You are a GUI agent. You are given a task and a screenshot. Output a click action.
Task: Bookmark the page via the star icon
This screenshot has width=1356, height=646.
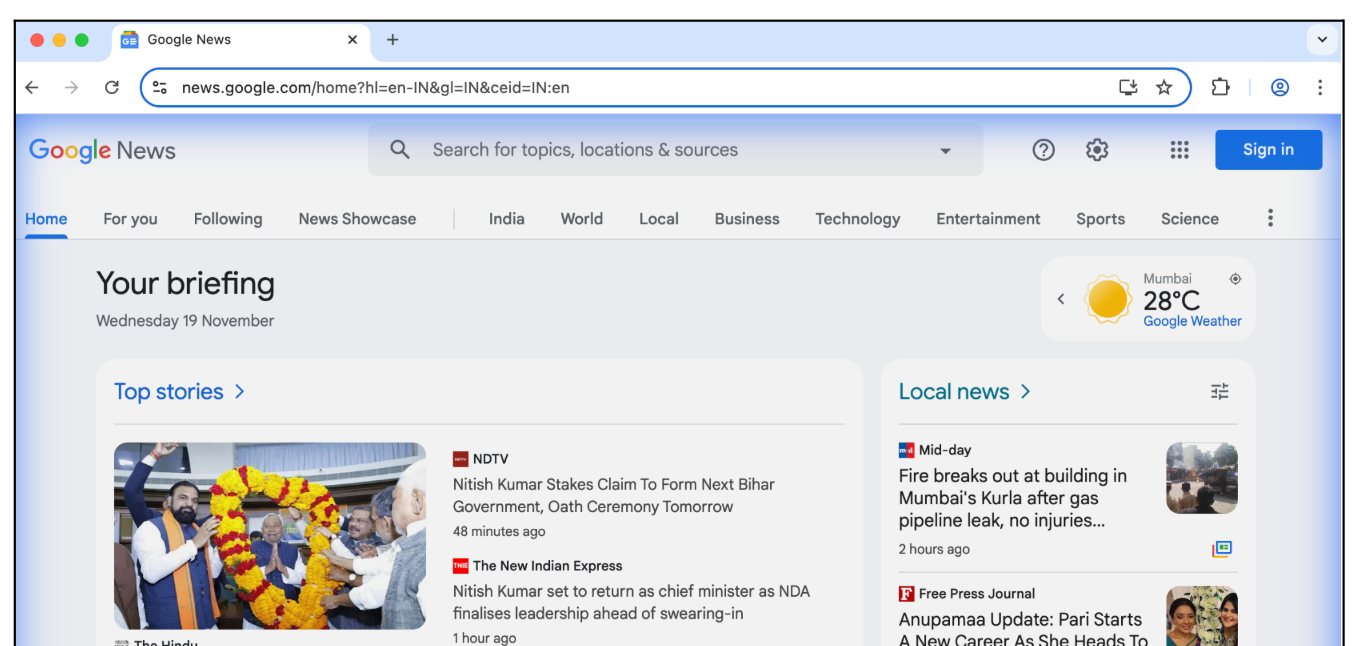(x=1164, y=87)
